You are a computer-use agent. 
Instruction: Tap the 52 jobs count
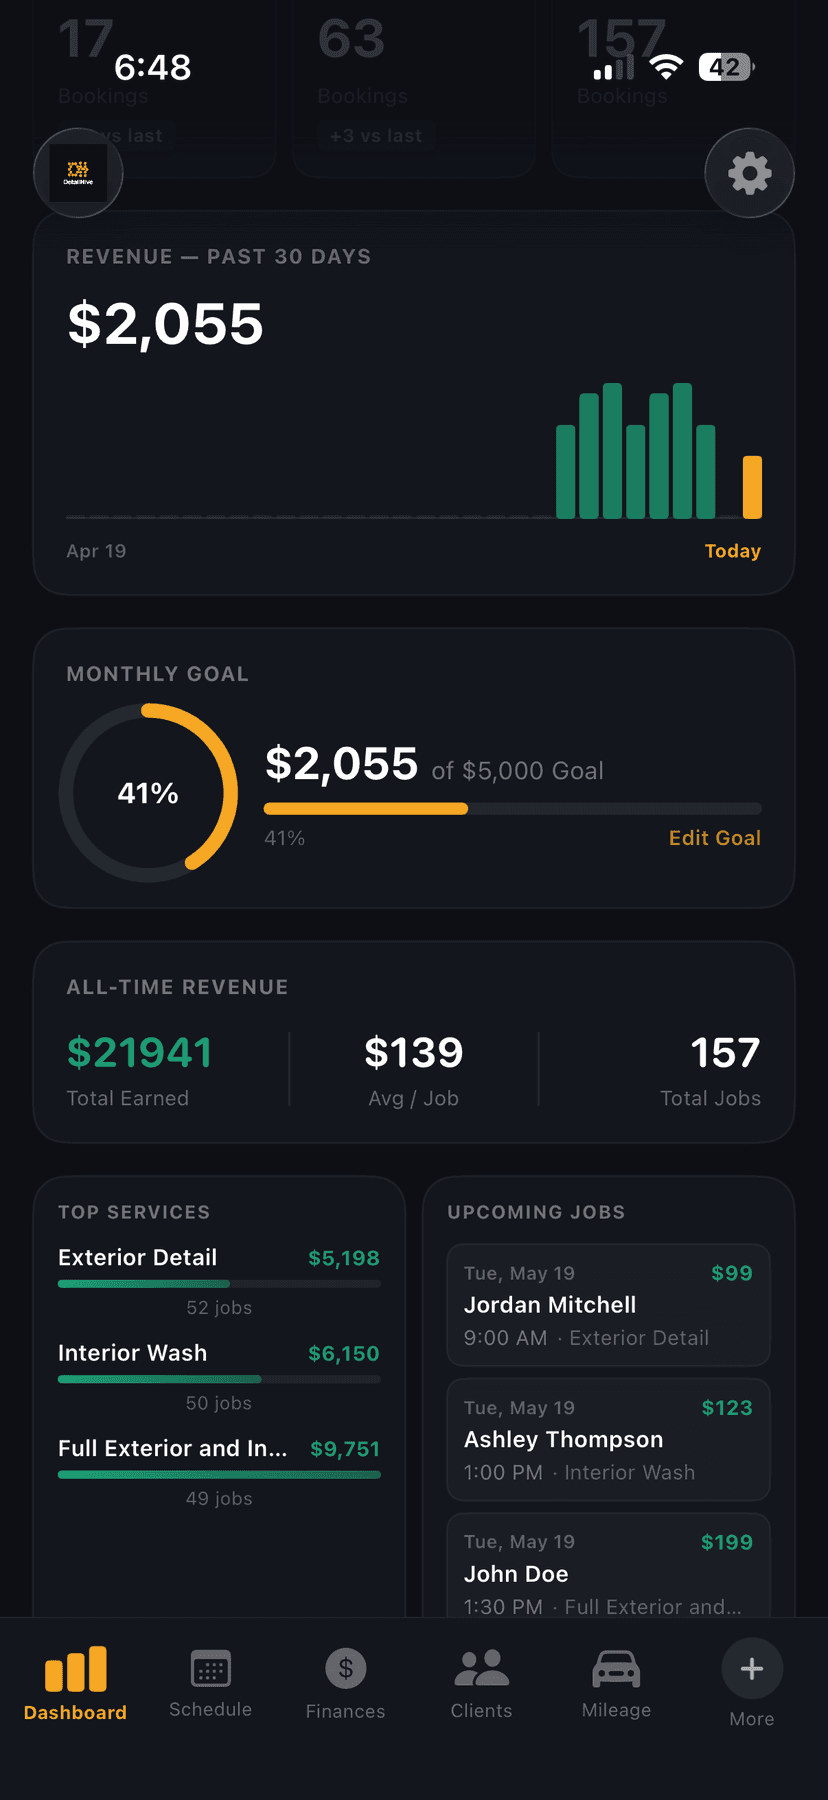pyautogui.click(x=219, y=1308)
